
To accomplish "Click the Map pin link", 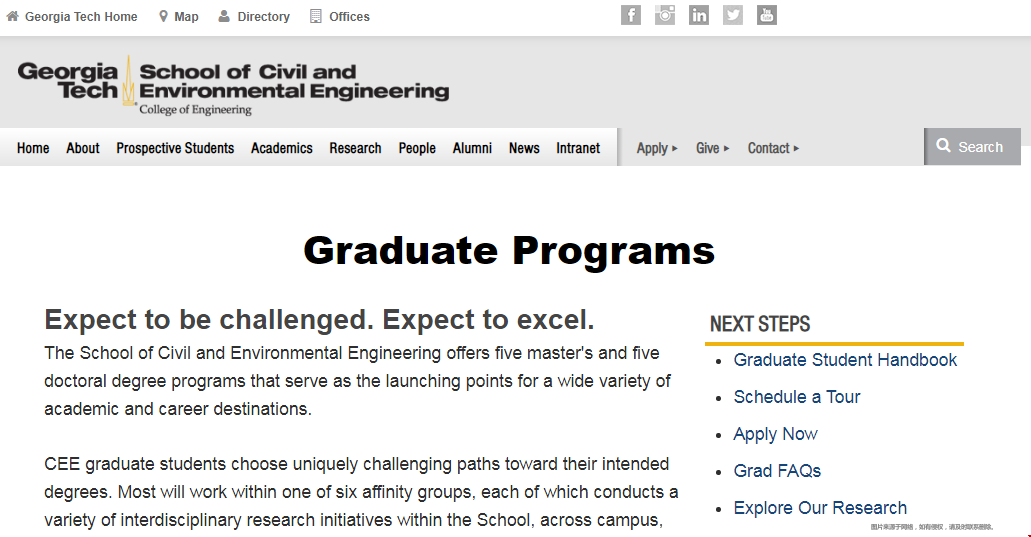I will tap(178, 16).
